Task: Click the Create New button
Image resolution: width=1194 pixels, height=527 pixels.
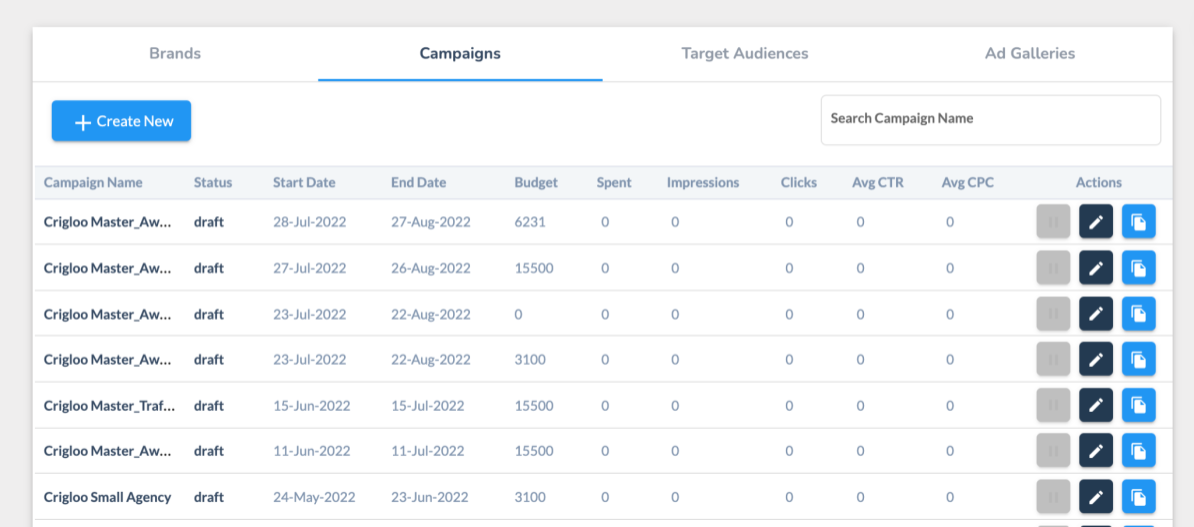Action: click(x=121, y=121)
